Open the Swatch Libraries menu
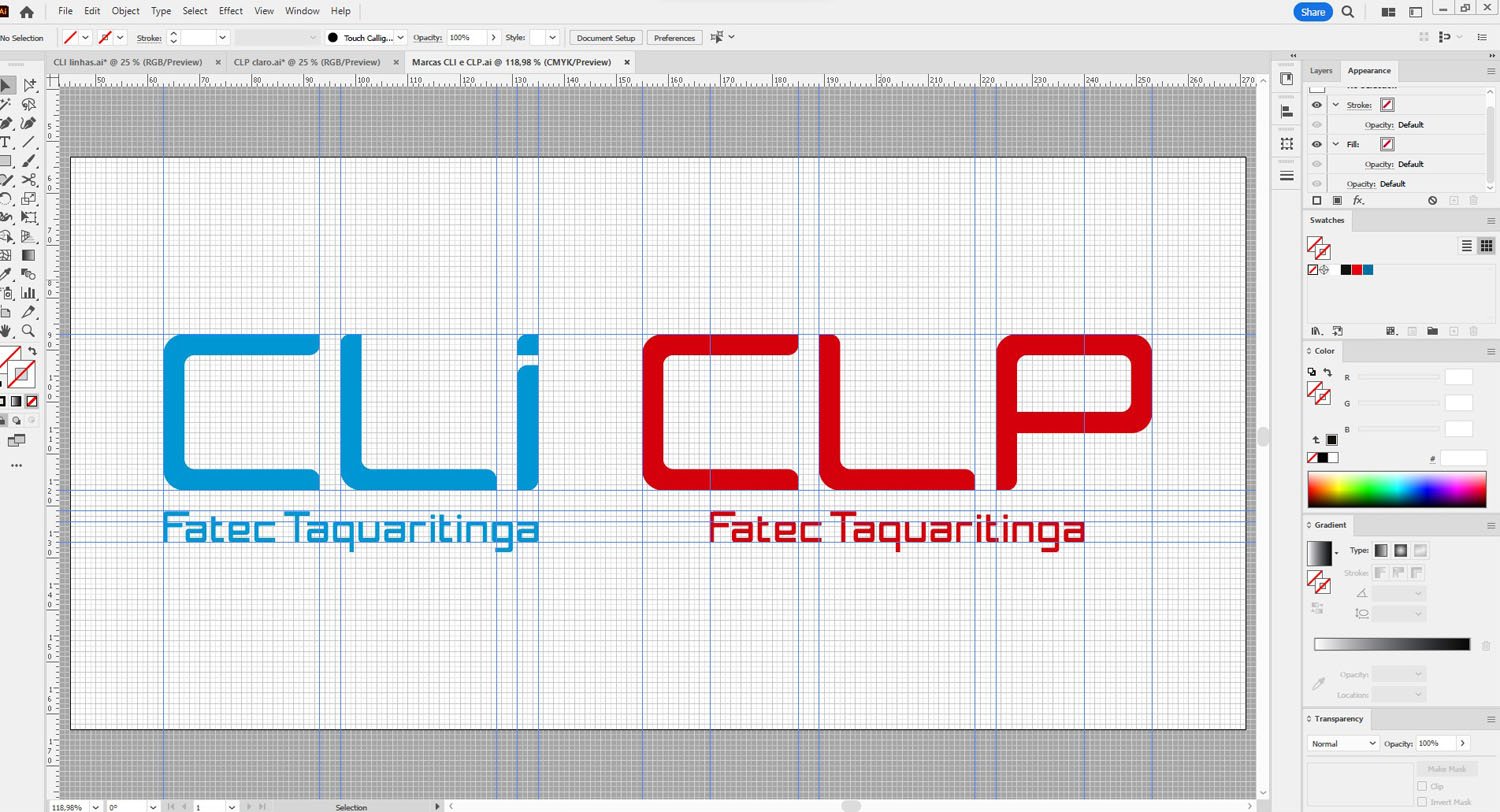Viewport: 1500px width, 812px height. tap(1317, 331)
